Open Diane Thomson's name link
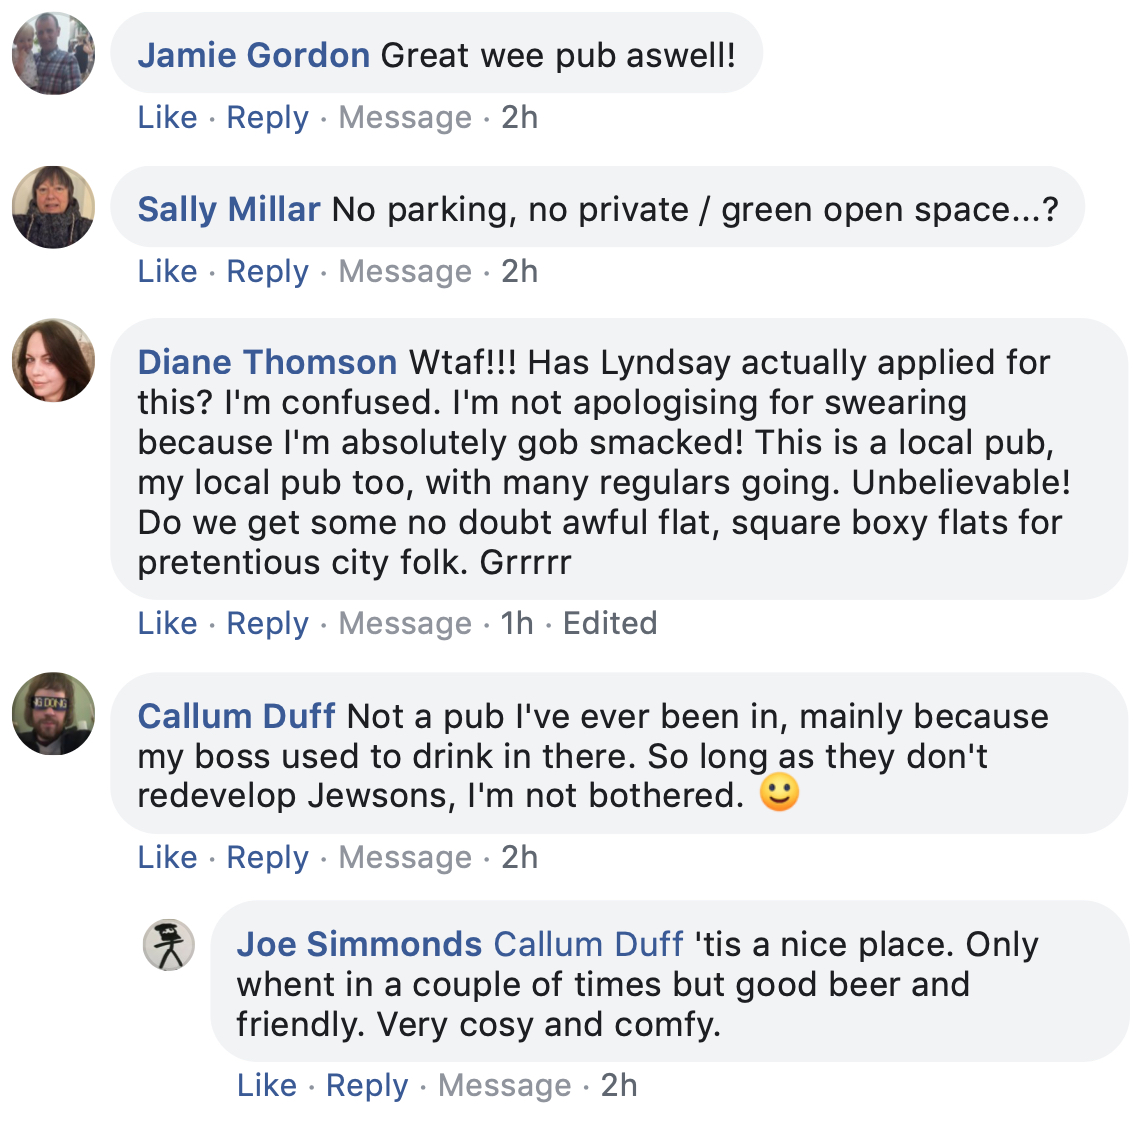1144x1126 pixels. coord(267,362)
